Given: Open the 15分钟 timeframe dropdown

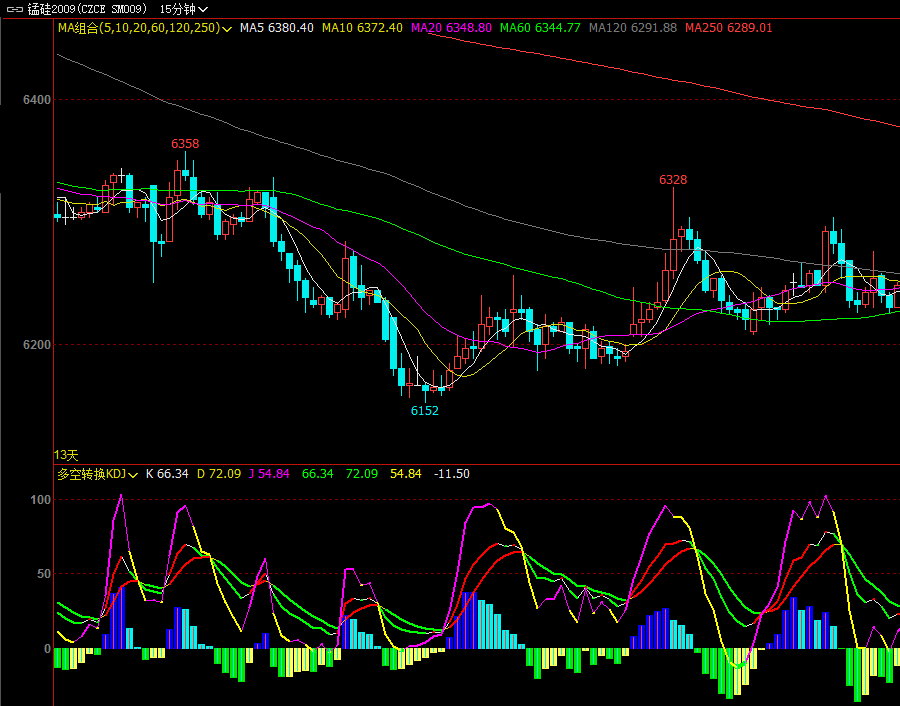Looking at the screenshot, I should click(184, 9).
